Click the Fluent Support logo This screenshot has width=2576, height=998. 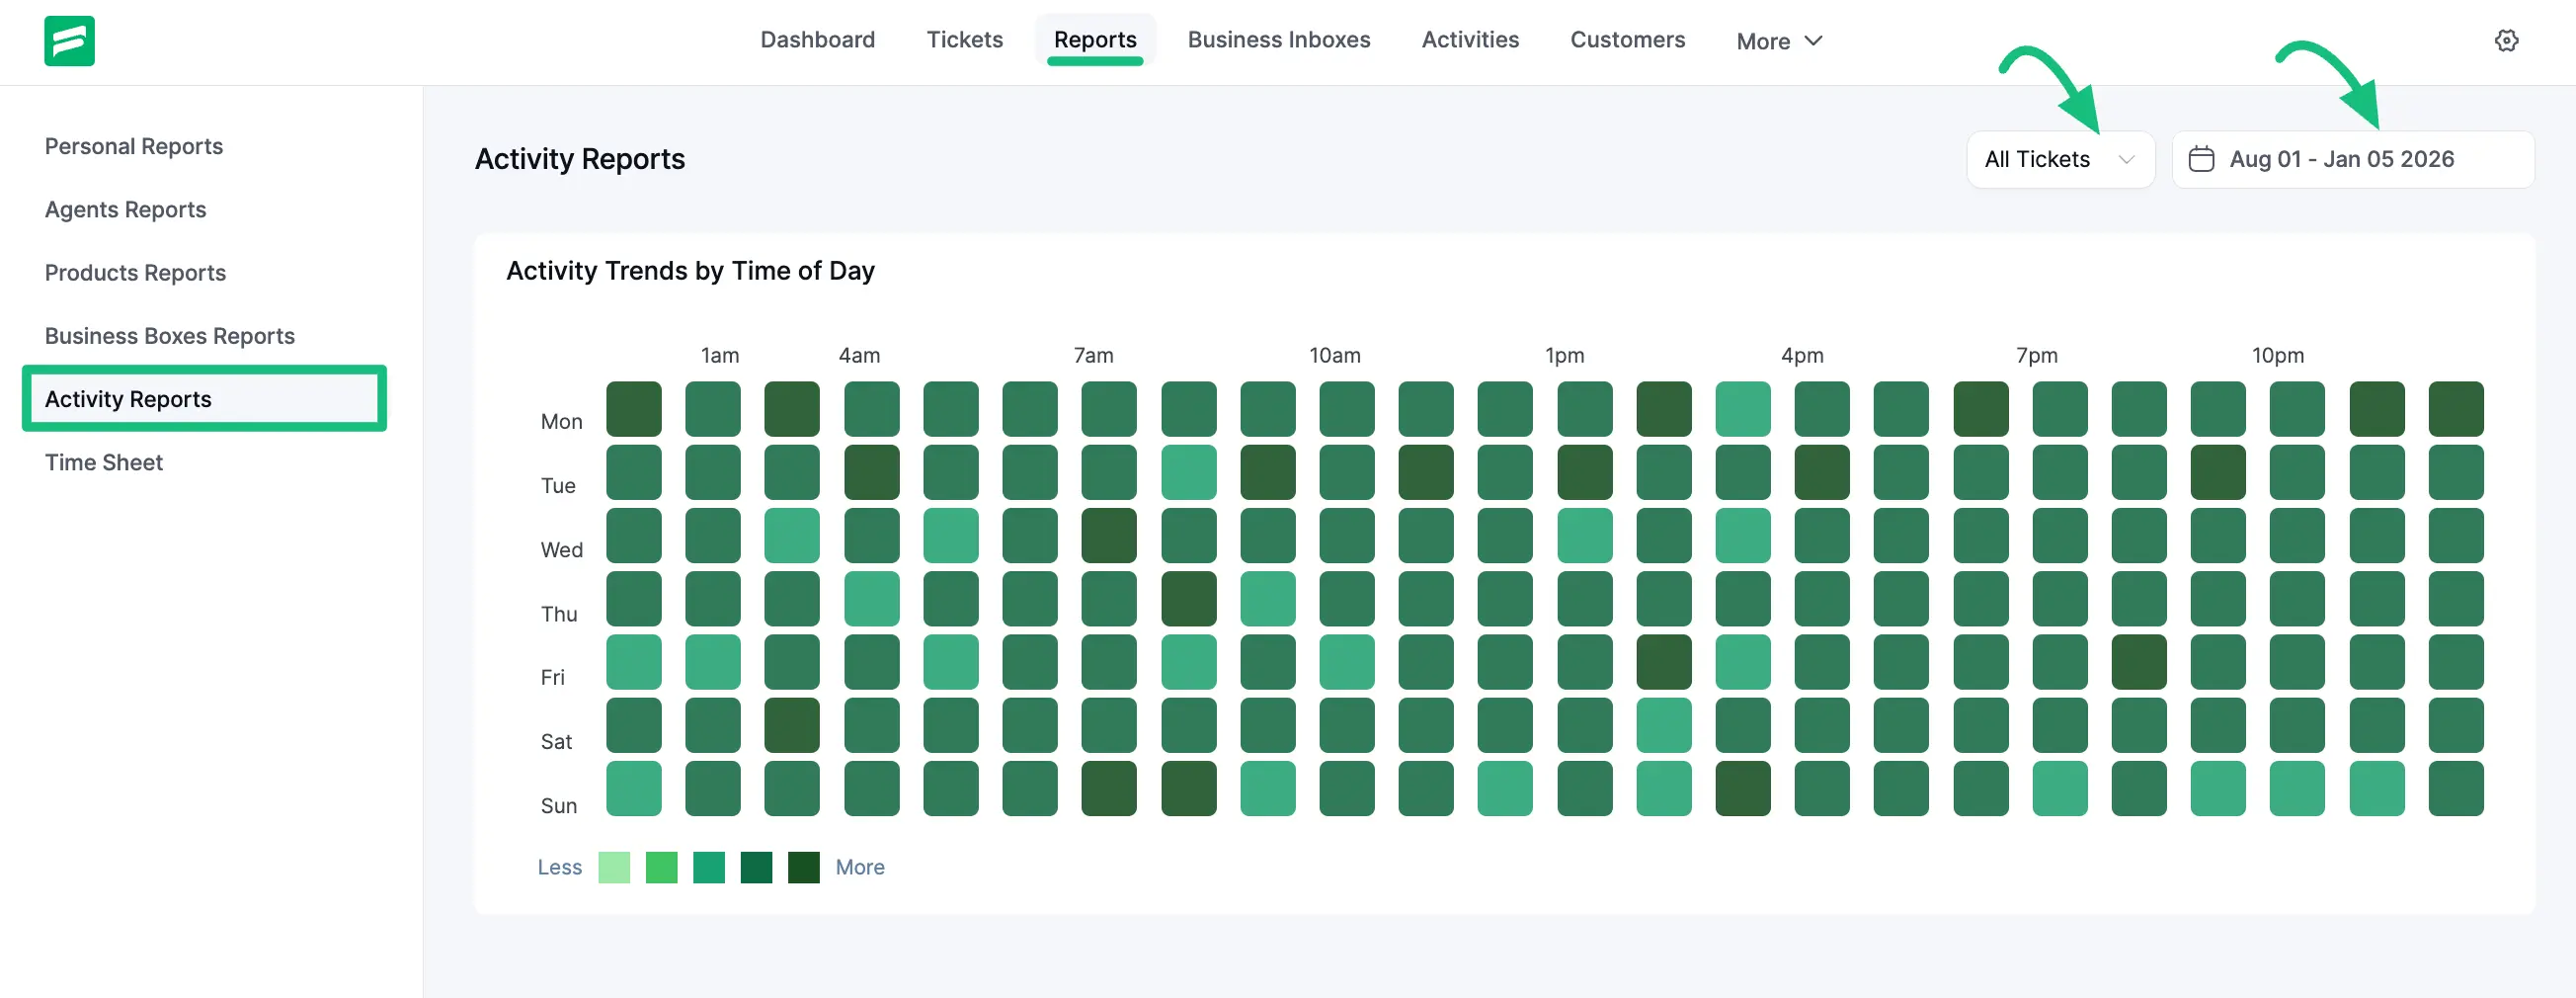tap(69, 40)
